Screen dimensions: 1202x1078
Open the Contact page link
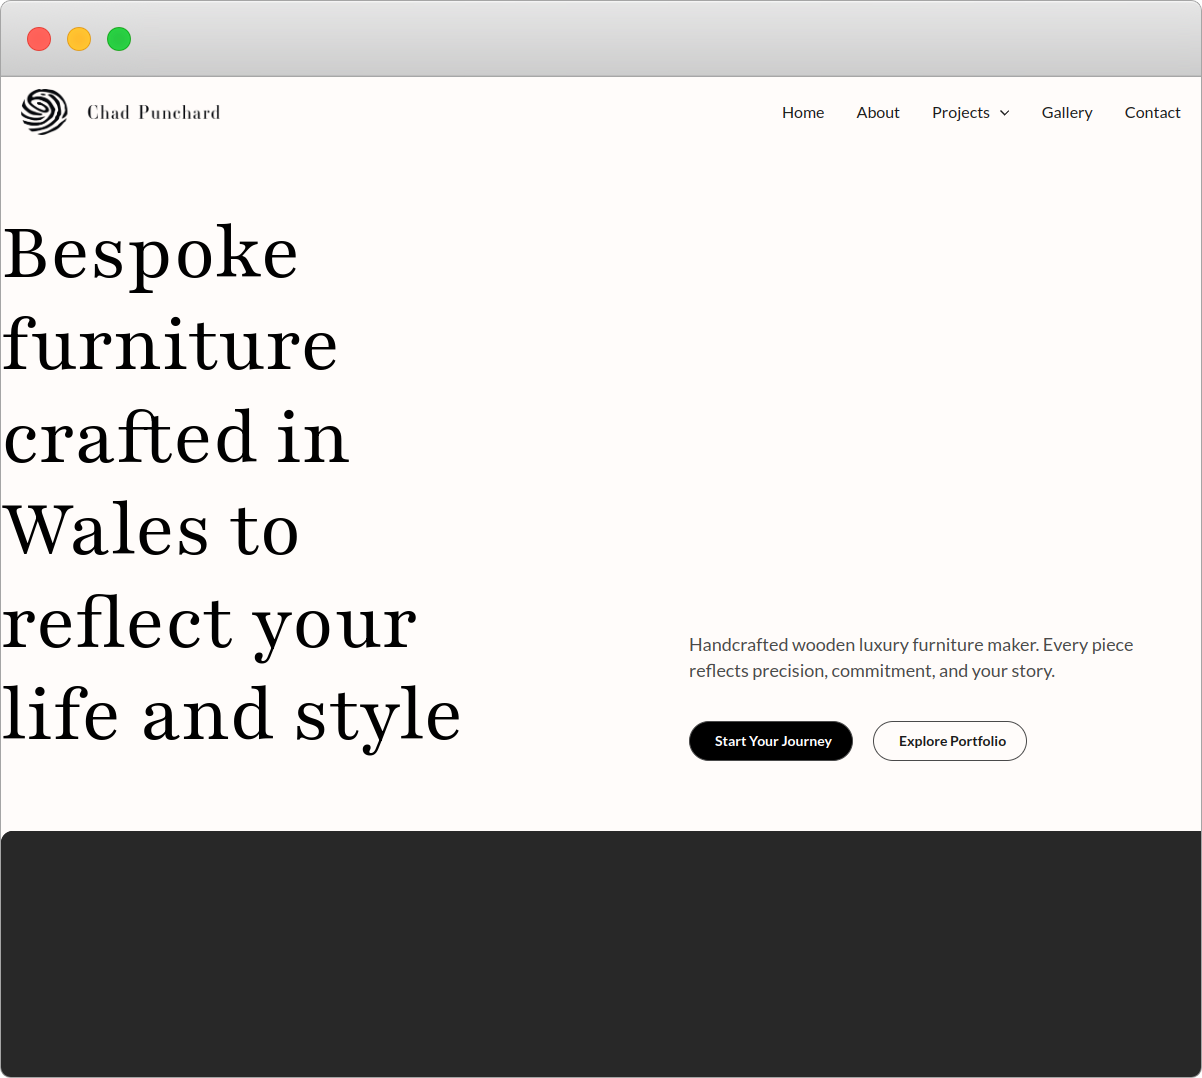[1152, 113]
